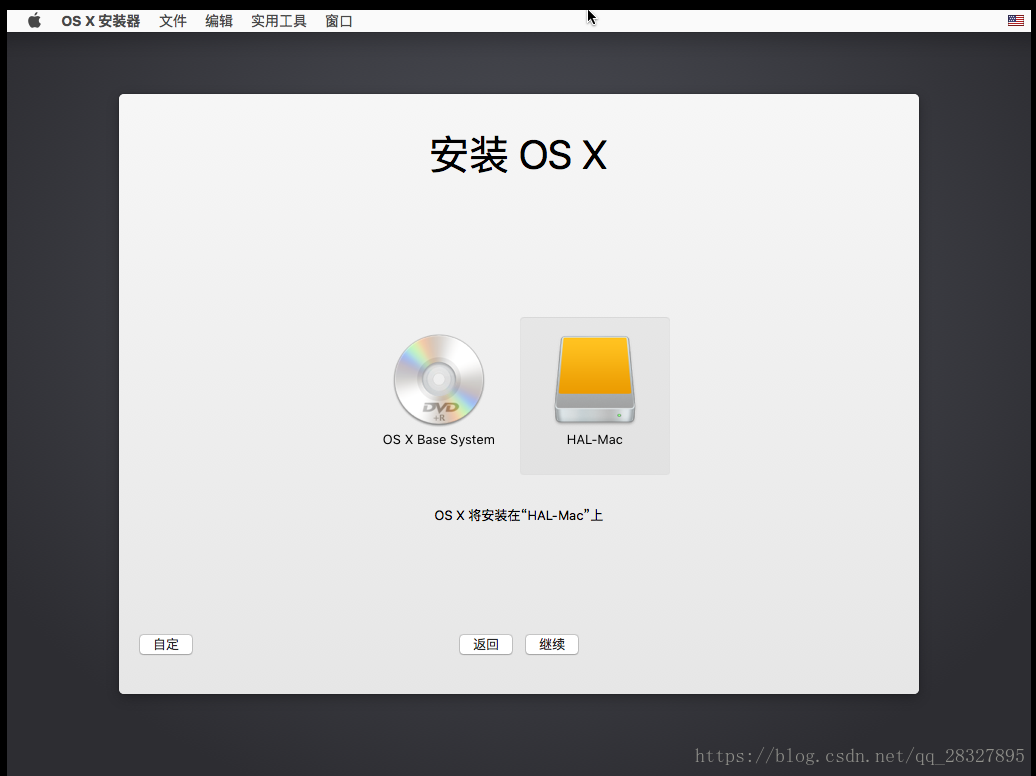Click the OS X Base System label
This screenshot has width=1036, height=776.
click(x=439, y=440)
